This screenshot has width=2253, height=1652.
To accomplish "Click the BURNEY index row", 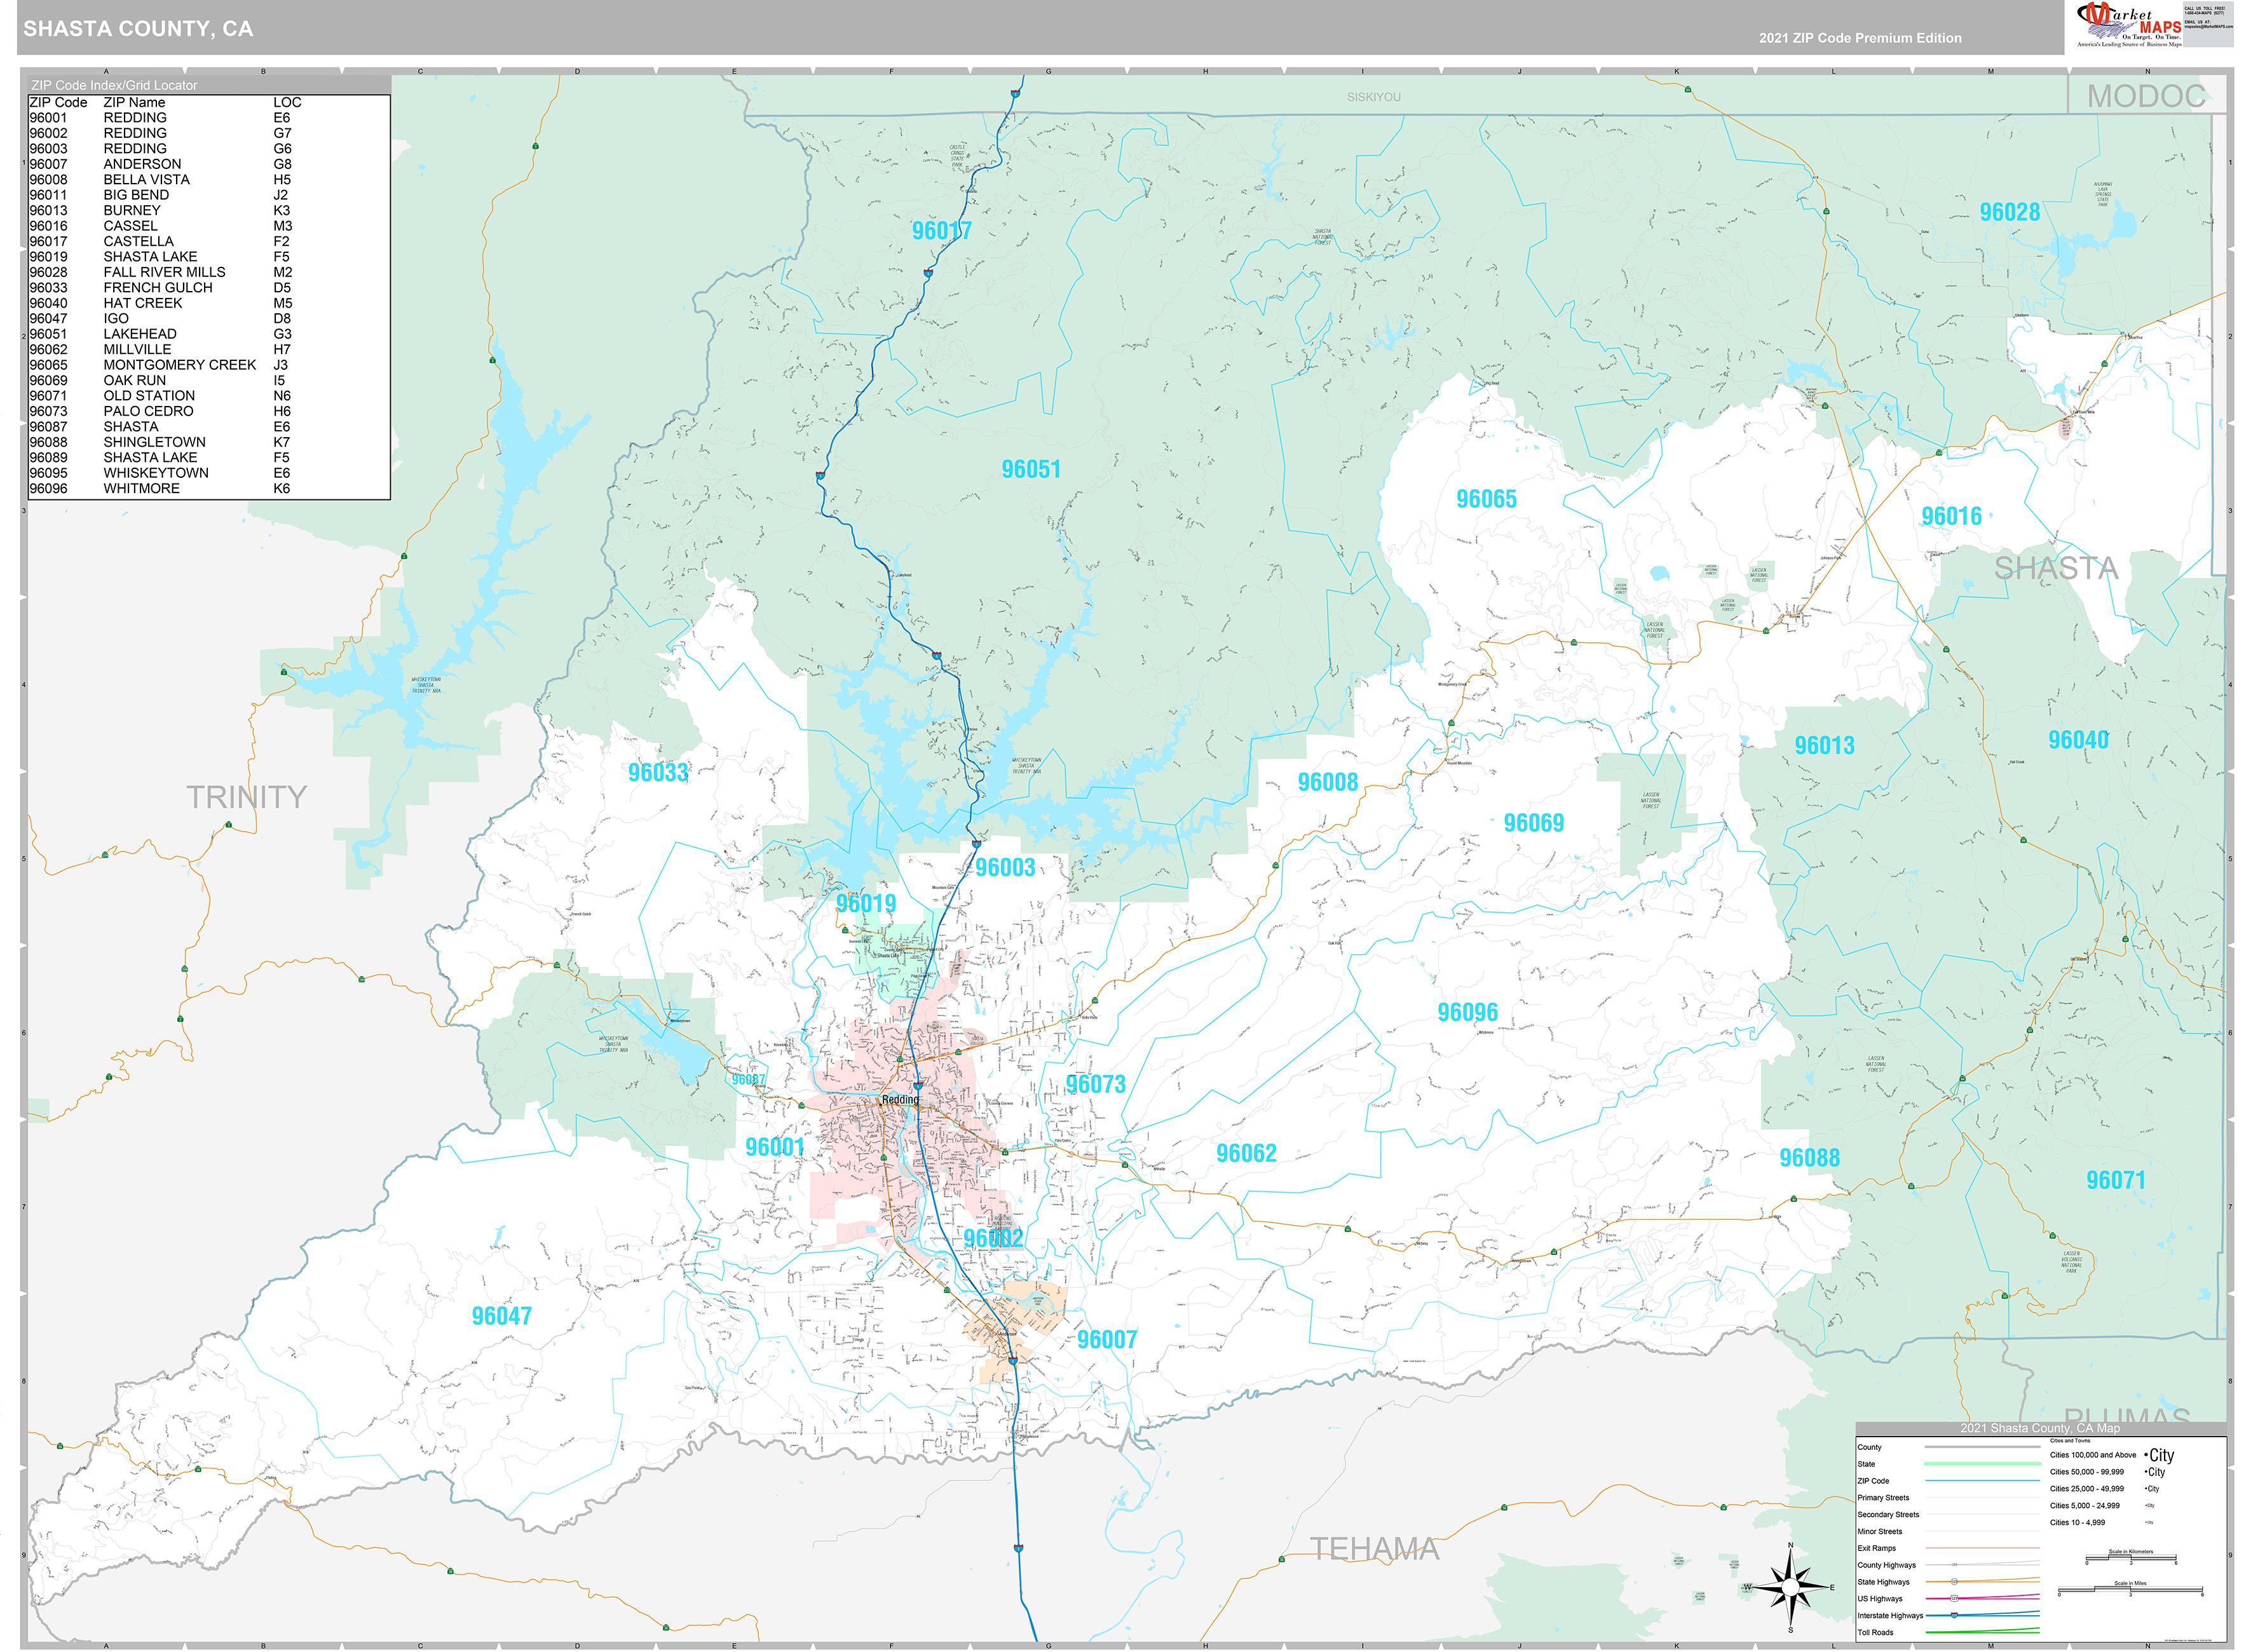I will point(165,211).
